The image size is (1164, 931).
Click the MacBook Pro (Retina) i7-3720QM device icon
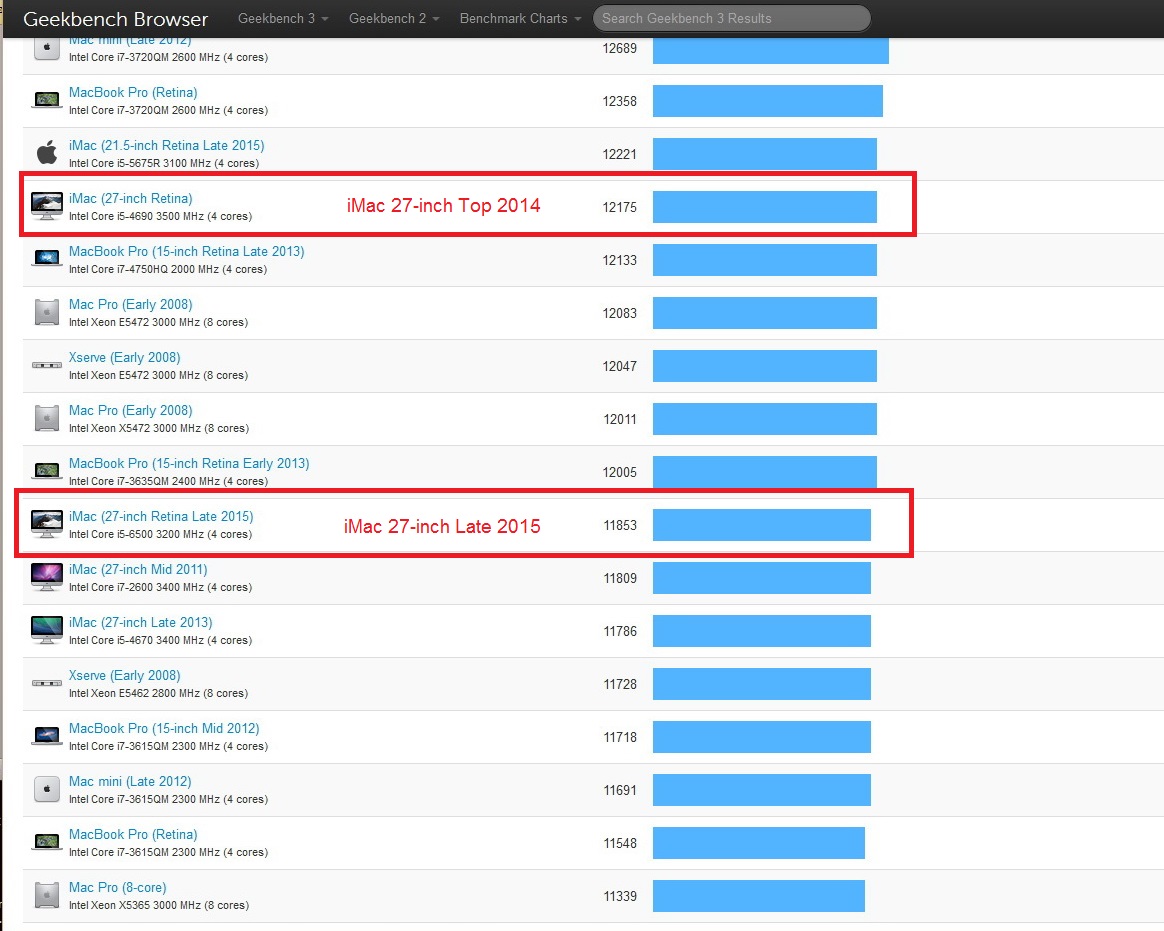47,100
